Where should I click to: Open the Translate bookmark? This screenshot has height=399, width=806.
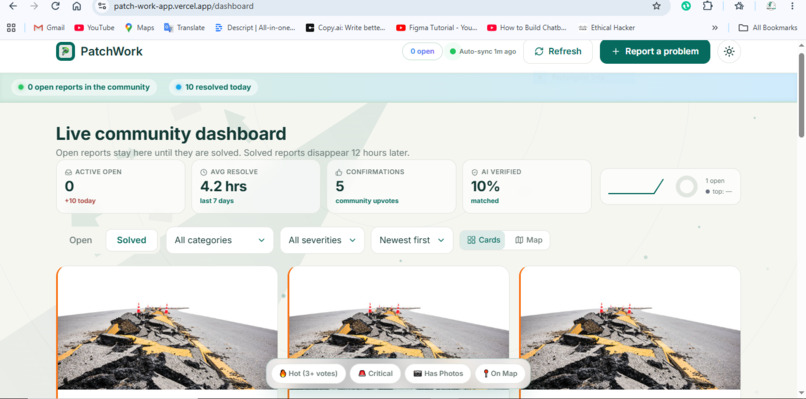coord(184,28)
